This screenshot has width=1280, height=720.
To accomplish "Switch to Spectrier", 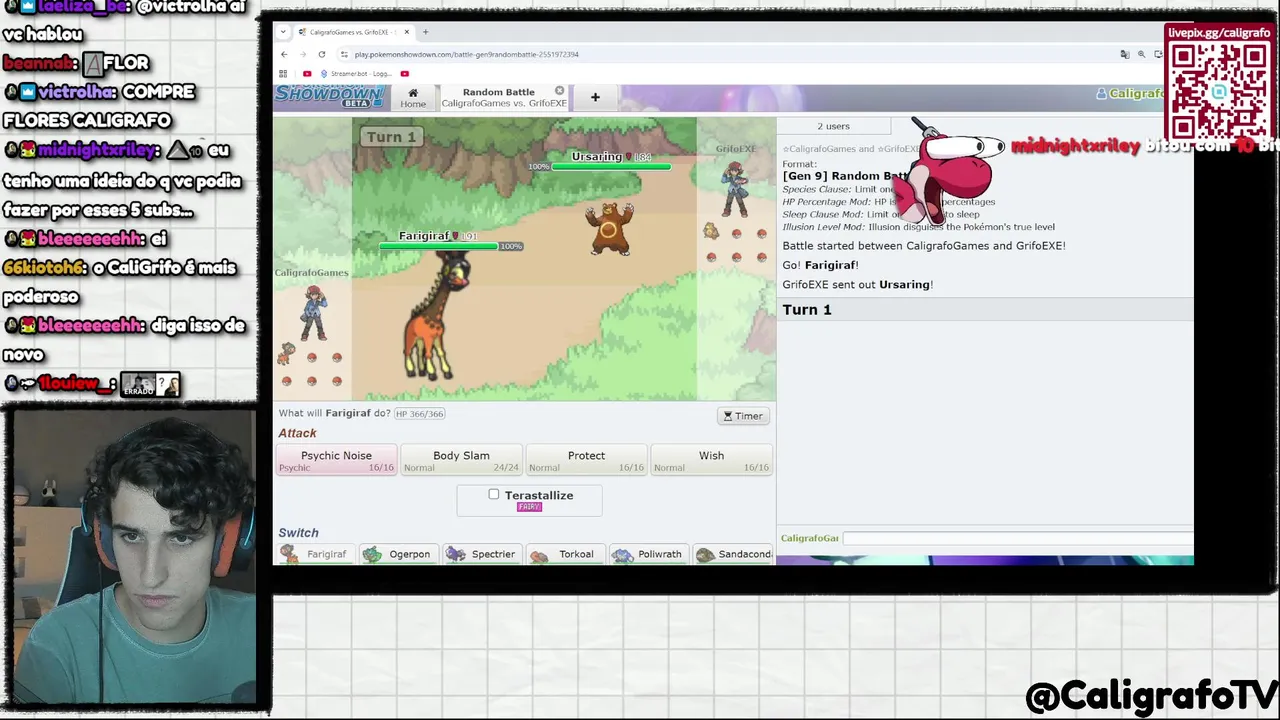I will pos(481,554).
